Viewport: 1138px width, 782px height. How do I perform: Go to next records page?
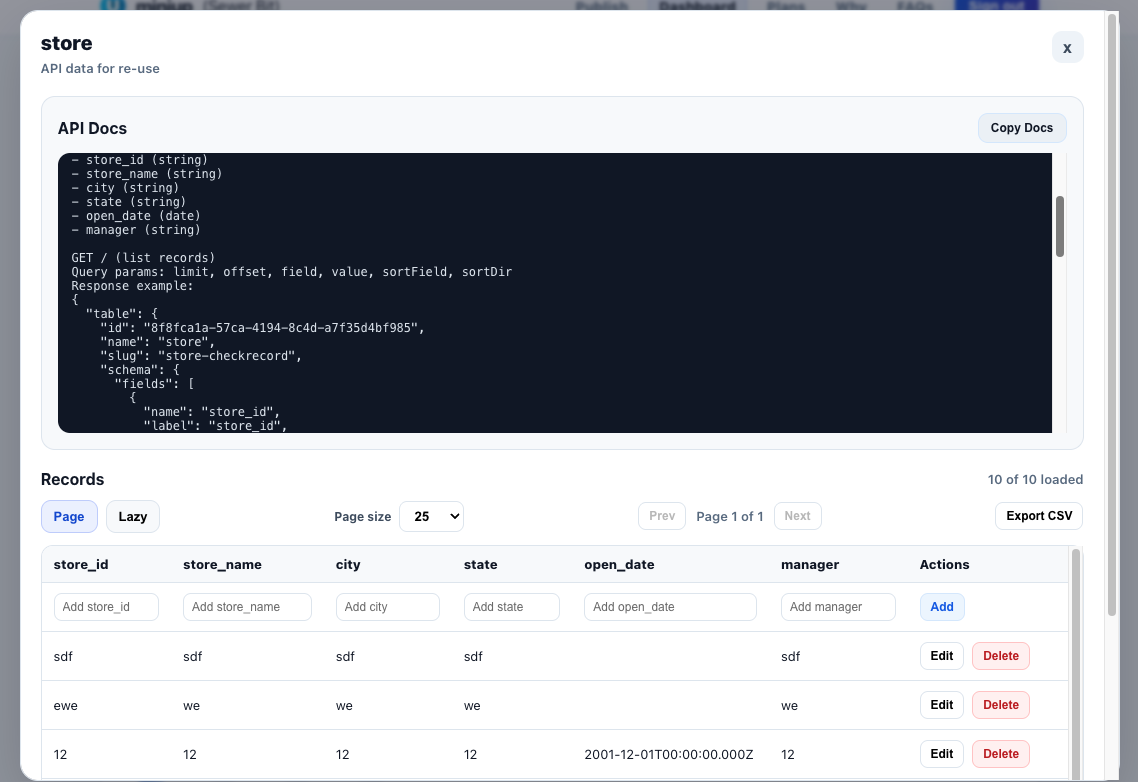(797, 516)
